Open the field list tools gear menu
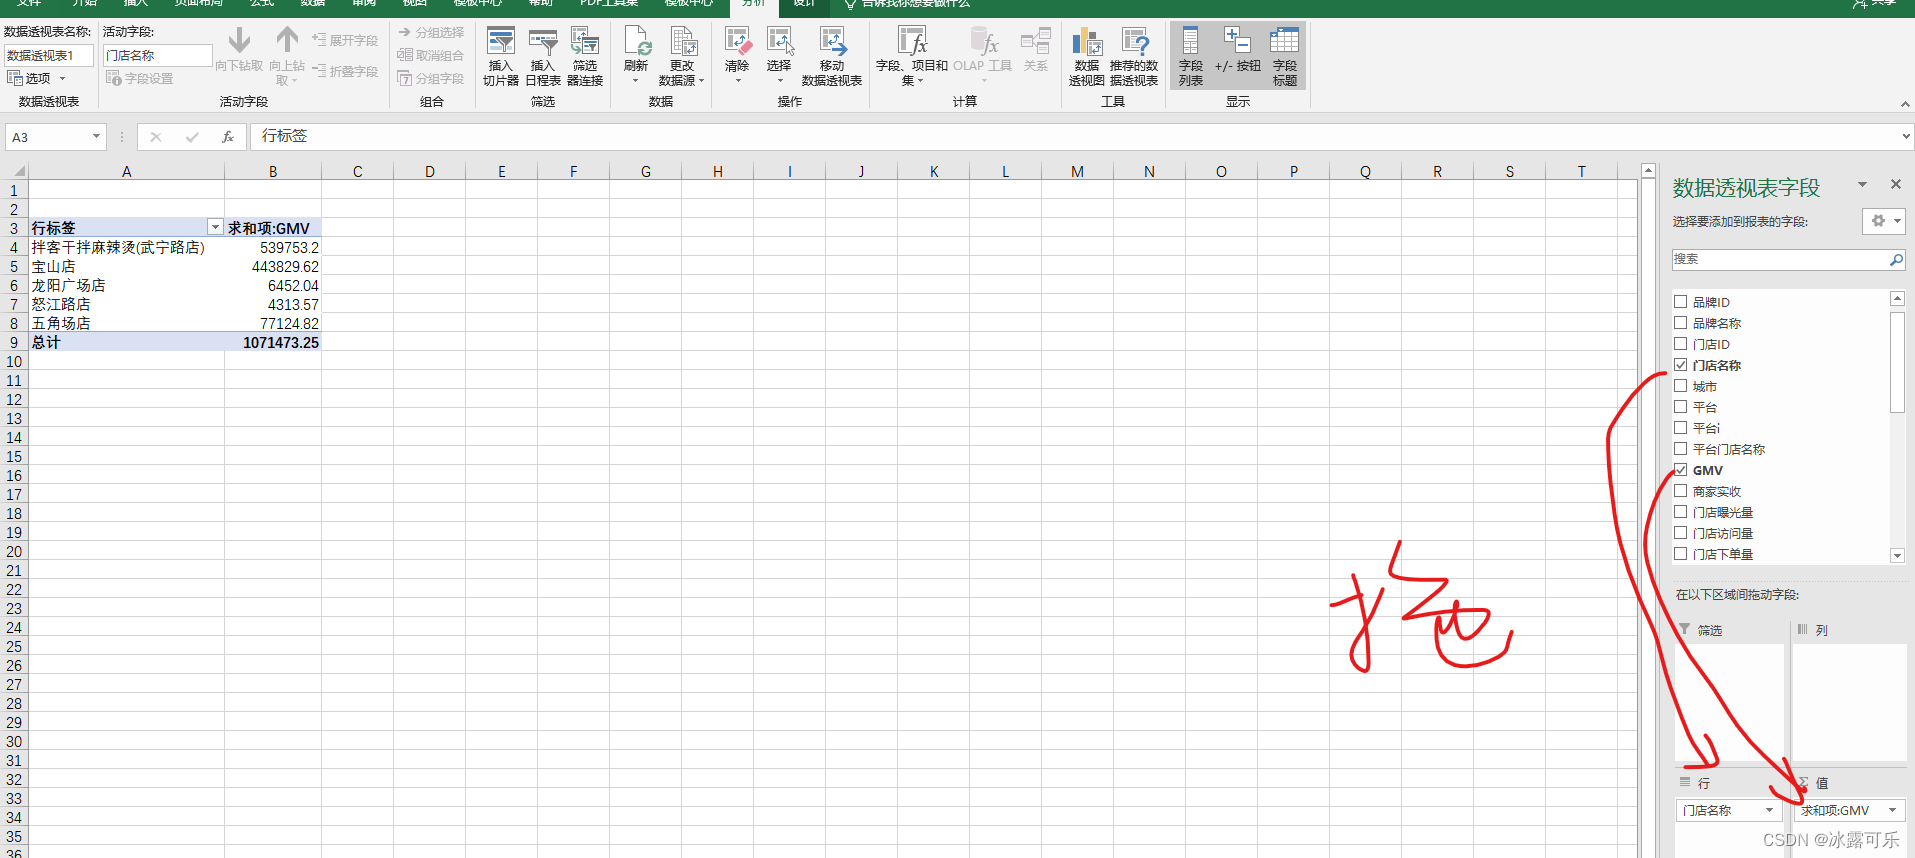Image resolution: width=1915 pixels, height=858 pixels. (x=1883, y=221)
